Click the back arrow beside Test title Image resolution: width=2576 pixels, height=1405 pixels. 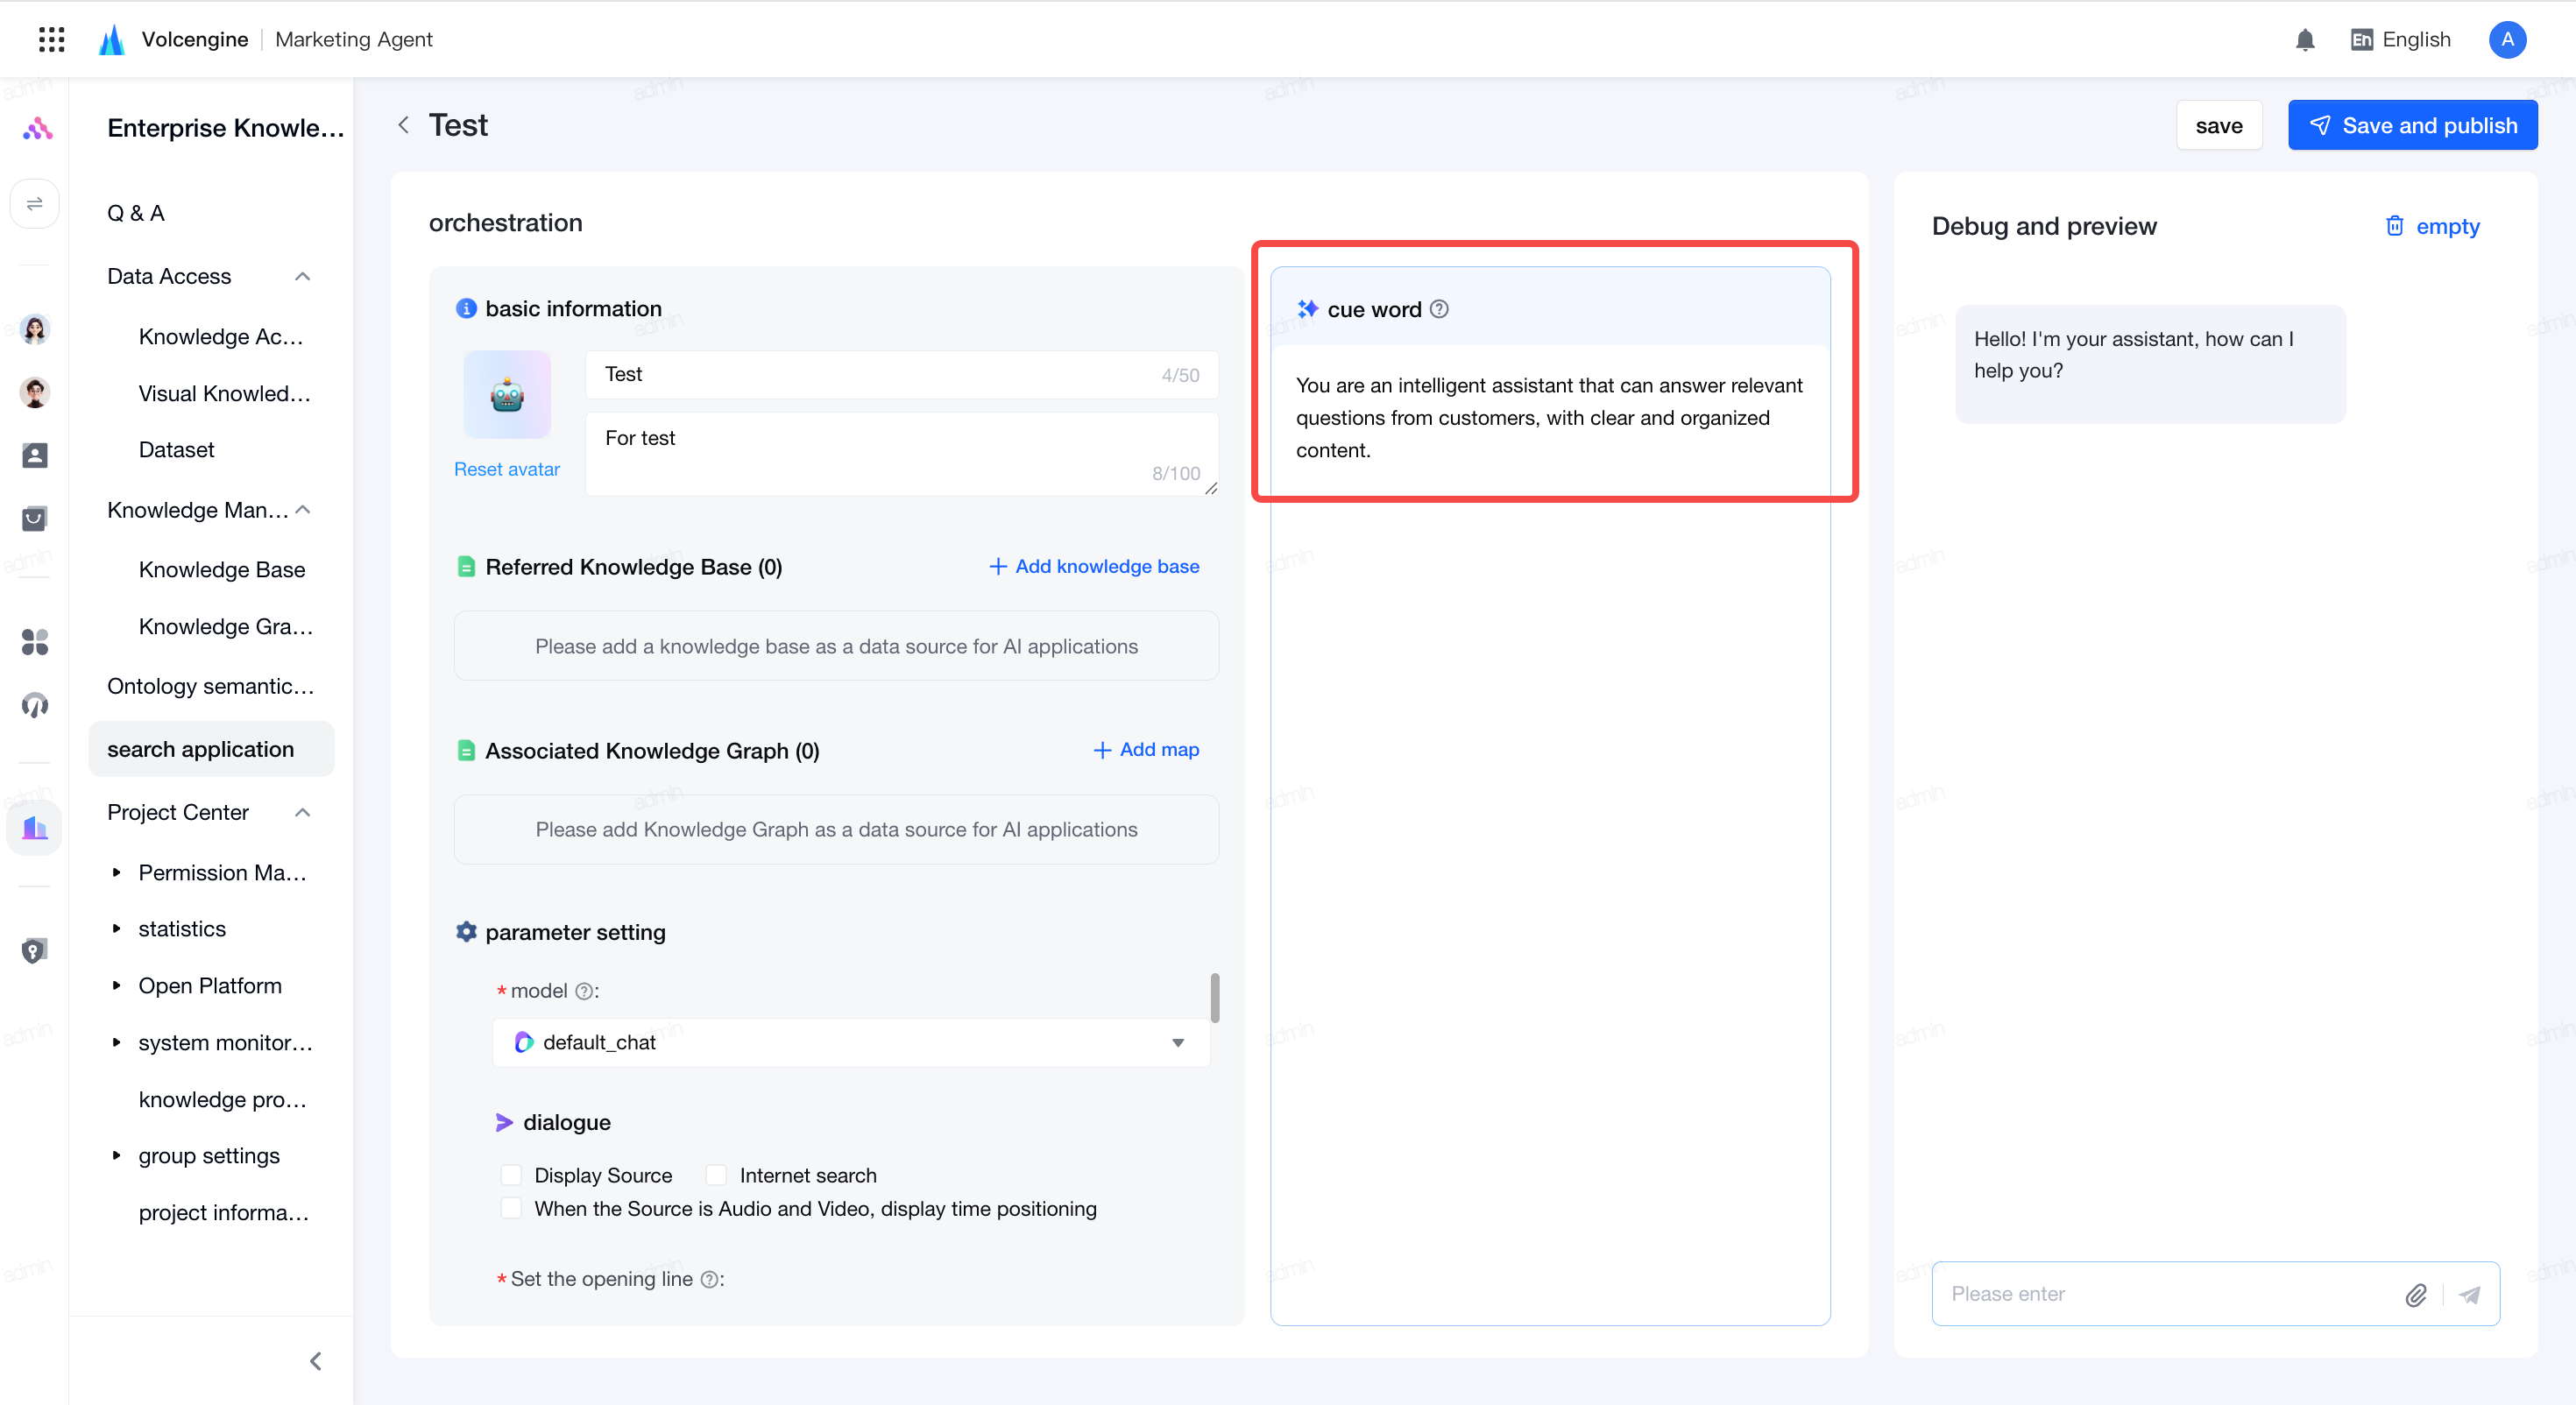[x=404, y=125]
